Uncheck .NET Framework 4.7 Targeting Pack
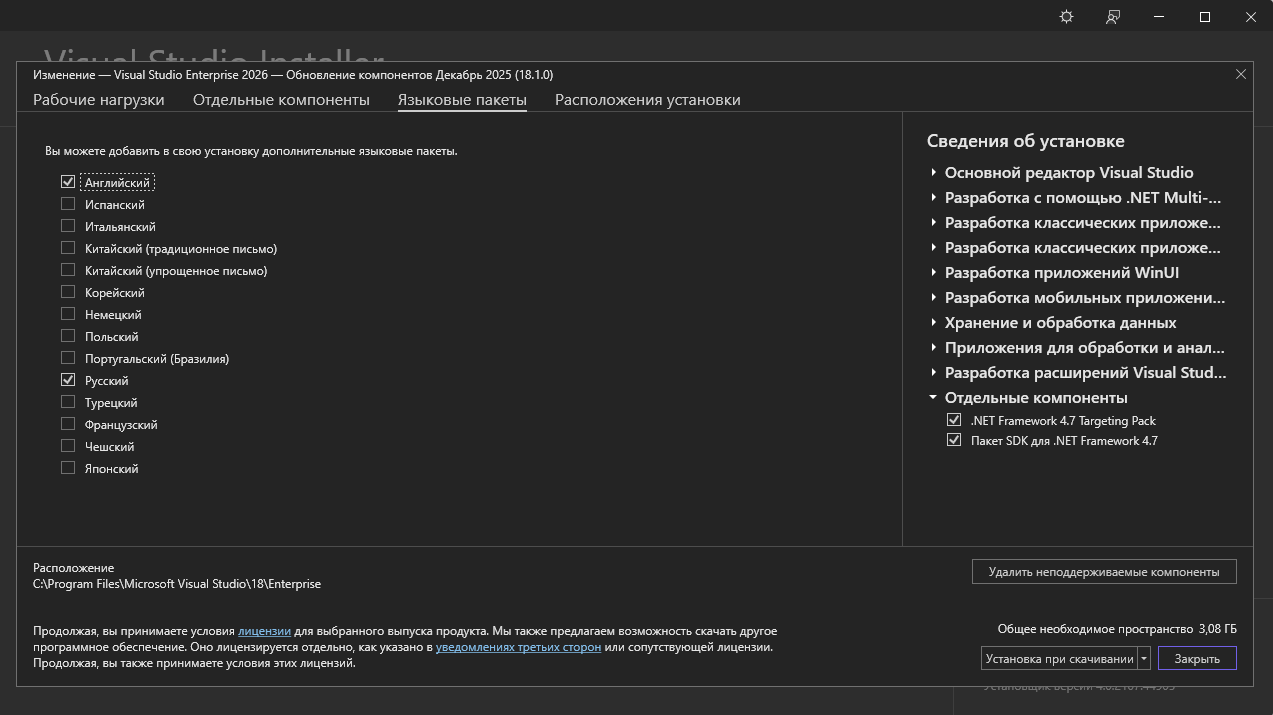Screen dimensions: 1273x715 953,421
